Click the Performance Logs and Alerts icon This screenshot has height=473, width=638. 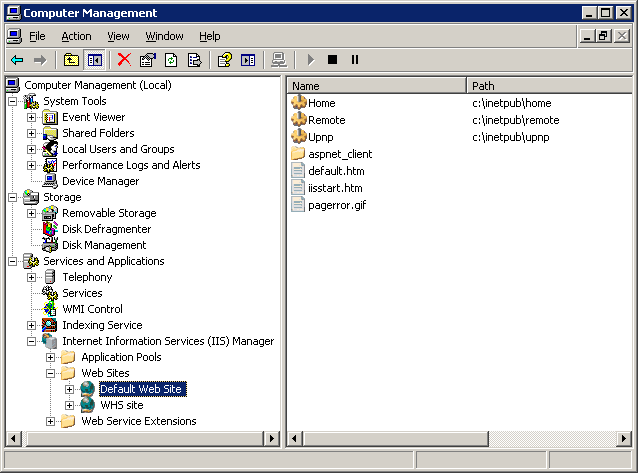point(50,165)
